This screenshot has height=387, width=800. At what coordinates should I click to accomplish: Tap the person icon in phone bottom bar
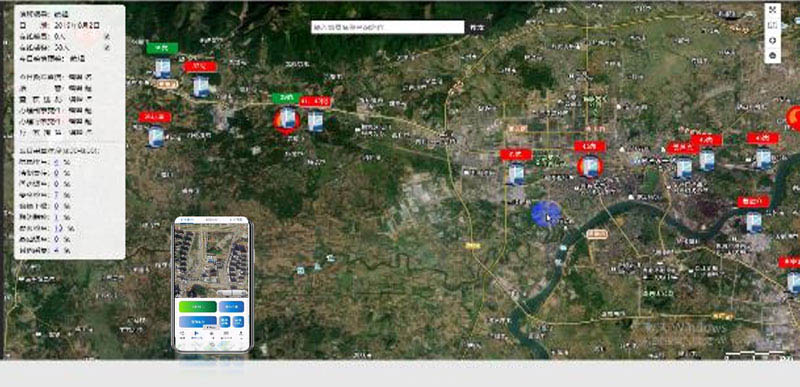[241, 333]
